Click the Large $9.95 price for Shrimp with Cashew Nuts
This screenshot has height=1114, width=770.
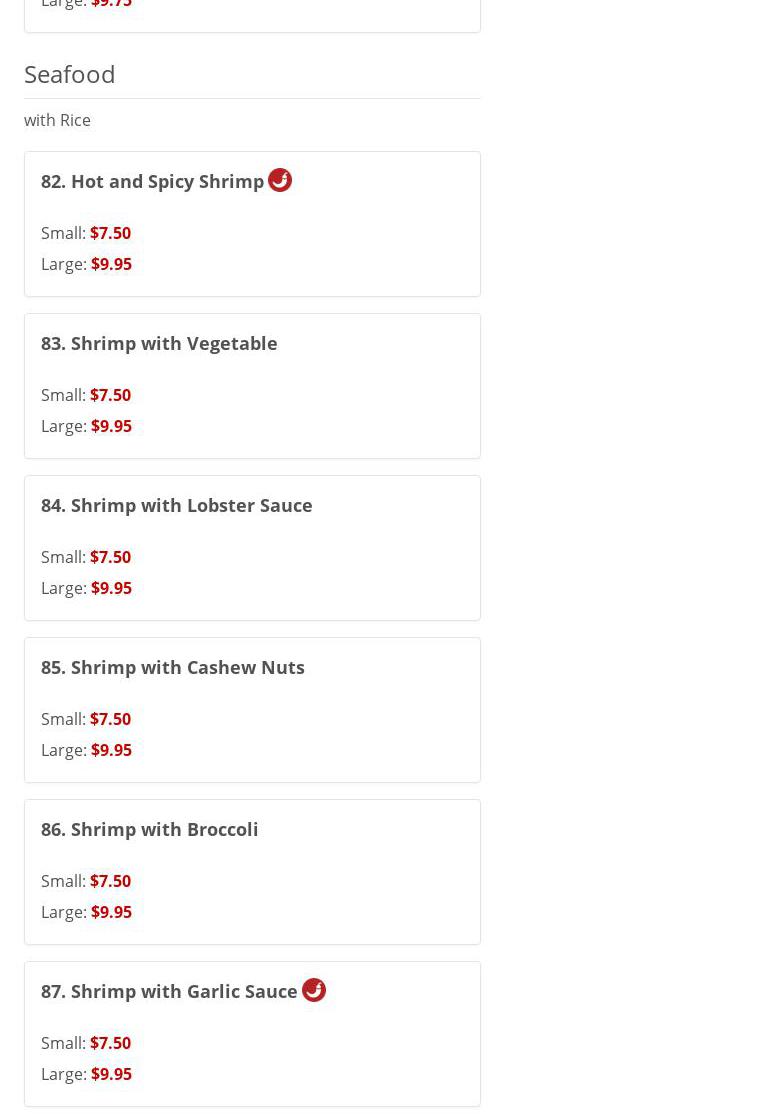tap(111, 750)
